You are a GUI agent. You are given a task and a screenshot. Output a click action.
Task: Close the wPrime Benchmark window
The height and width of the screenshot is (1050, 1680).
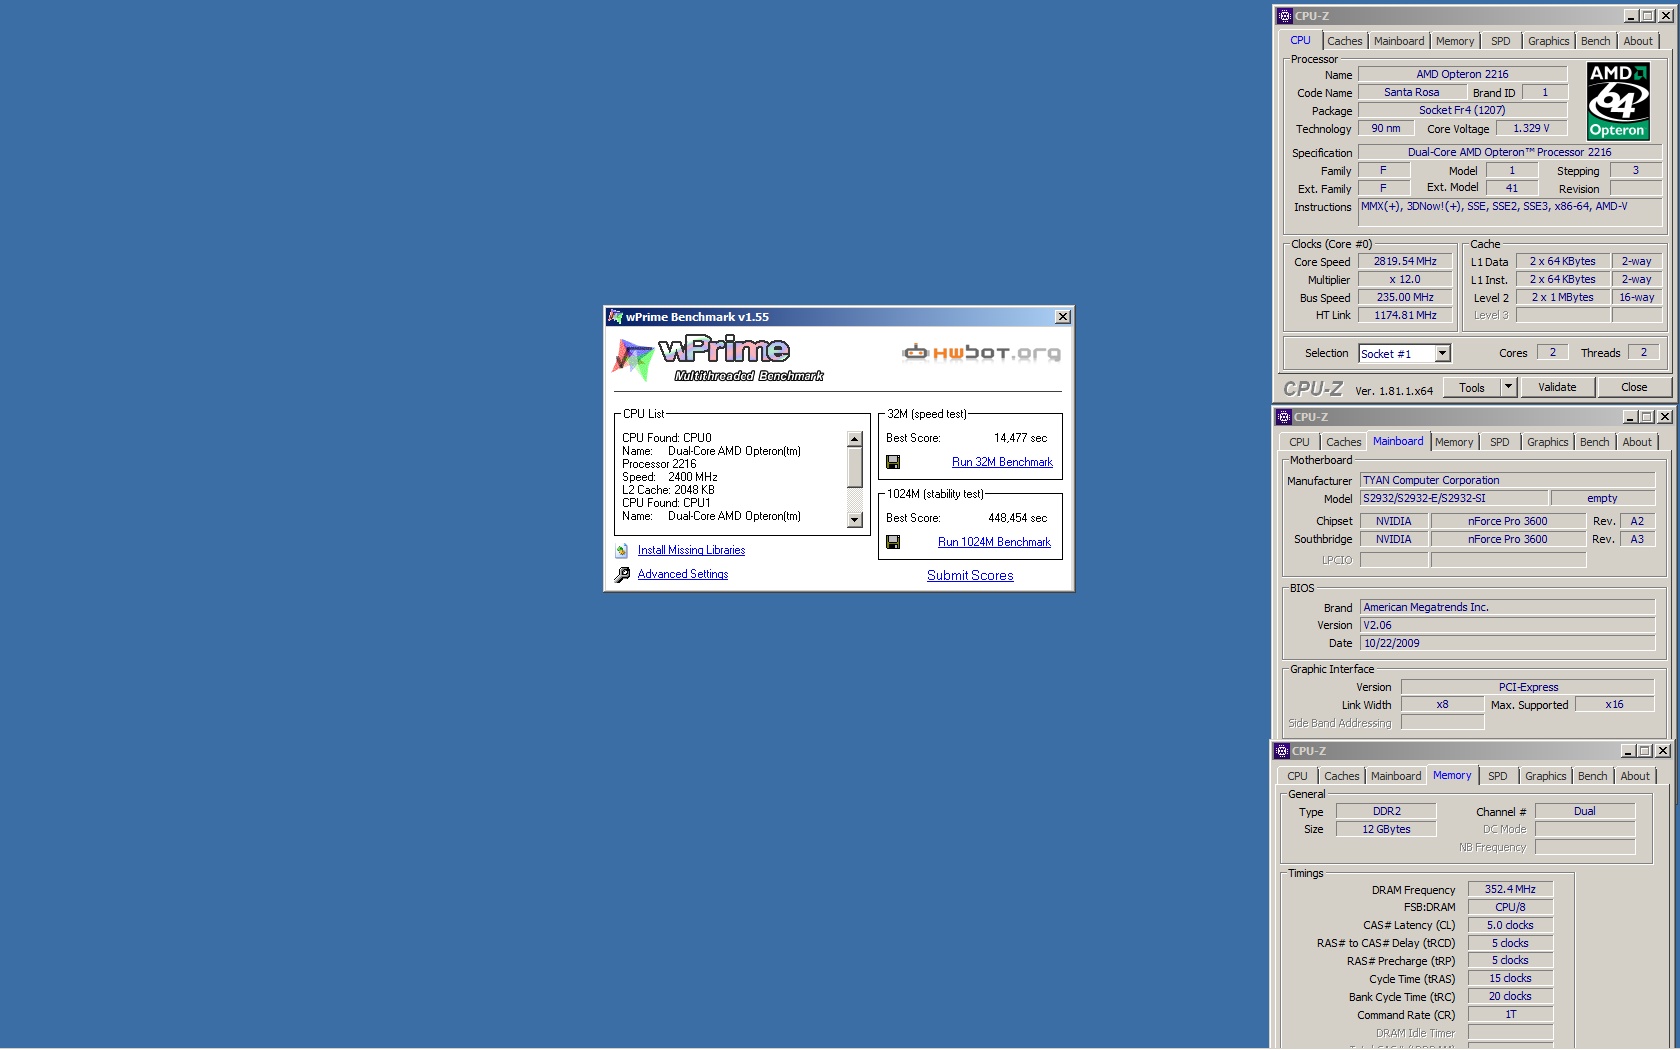click(1063, 317)
